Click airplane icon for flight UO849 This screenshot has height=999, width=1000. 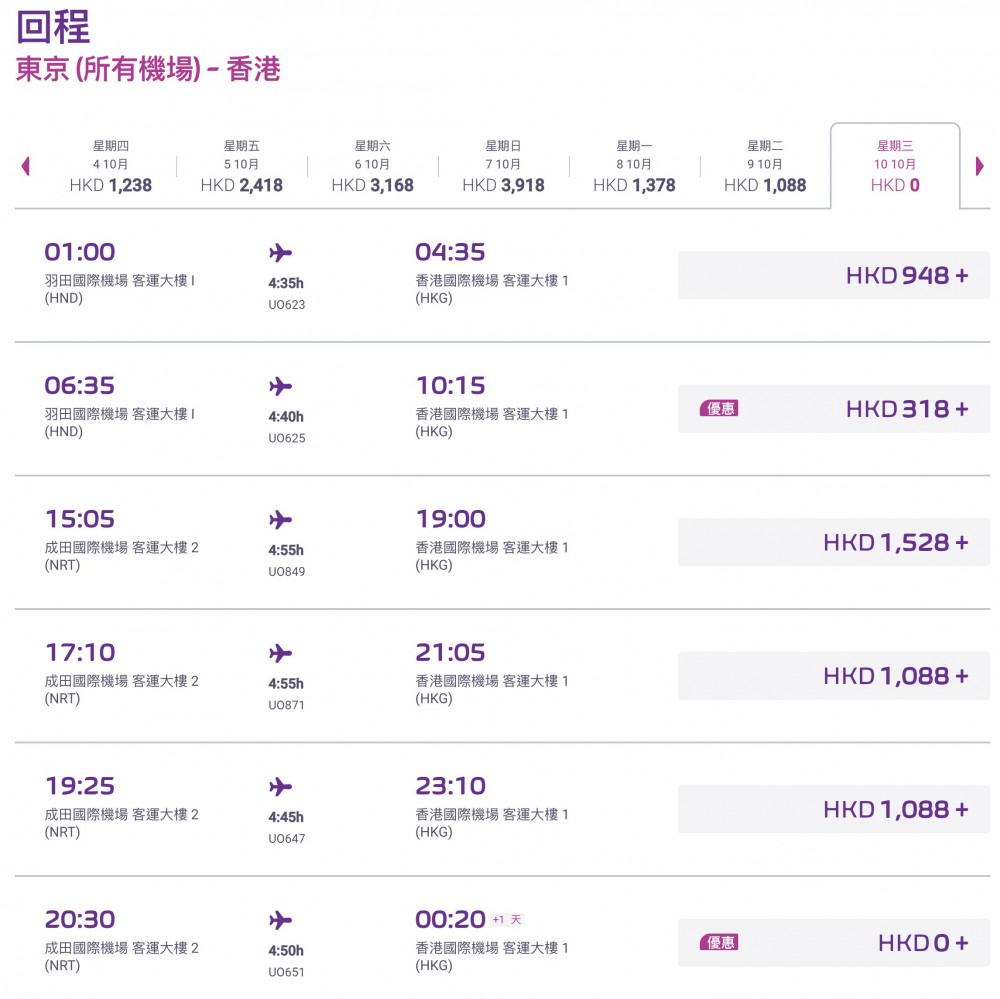281,520
